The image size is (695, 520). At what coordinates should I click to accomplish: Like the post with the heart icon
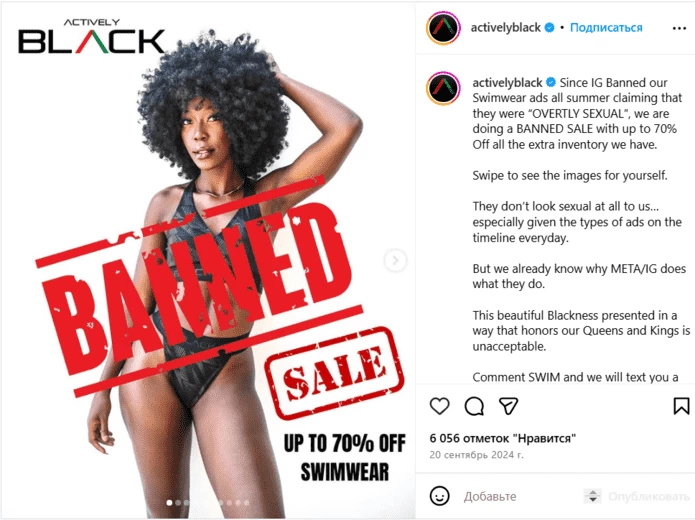tap(439, 406)
